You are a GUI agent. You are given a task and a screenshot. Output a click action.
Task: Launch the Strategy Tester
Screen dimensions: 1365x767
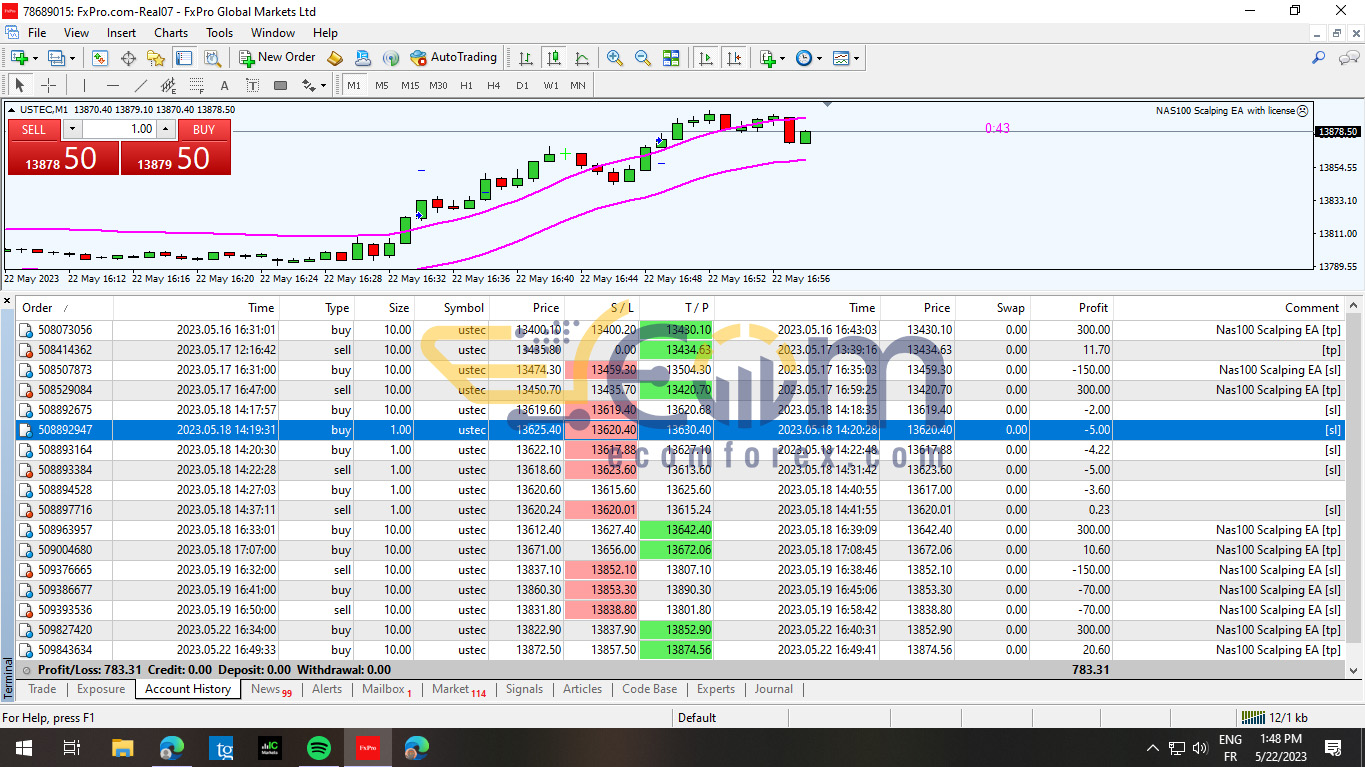pos(212,58)
